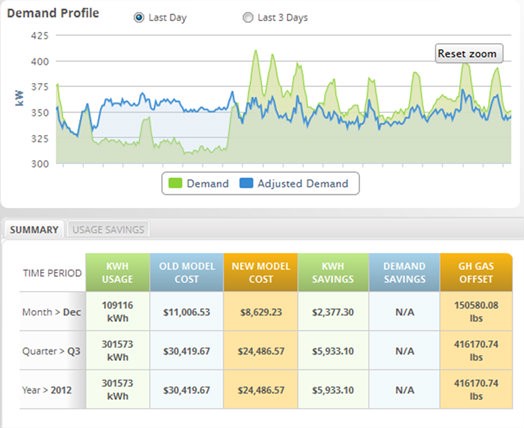Click the Adjusted Demand legend label

click(x=303, y=183)
